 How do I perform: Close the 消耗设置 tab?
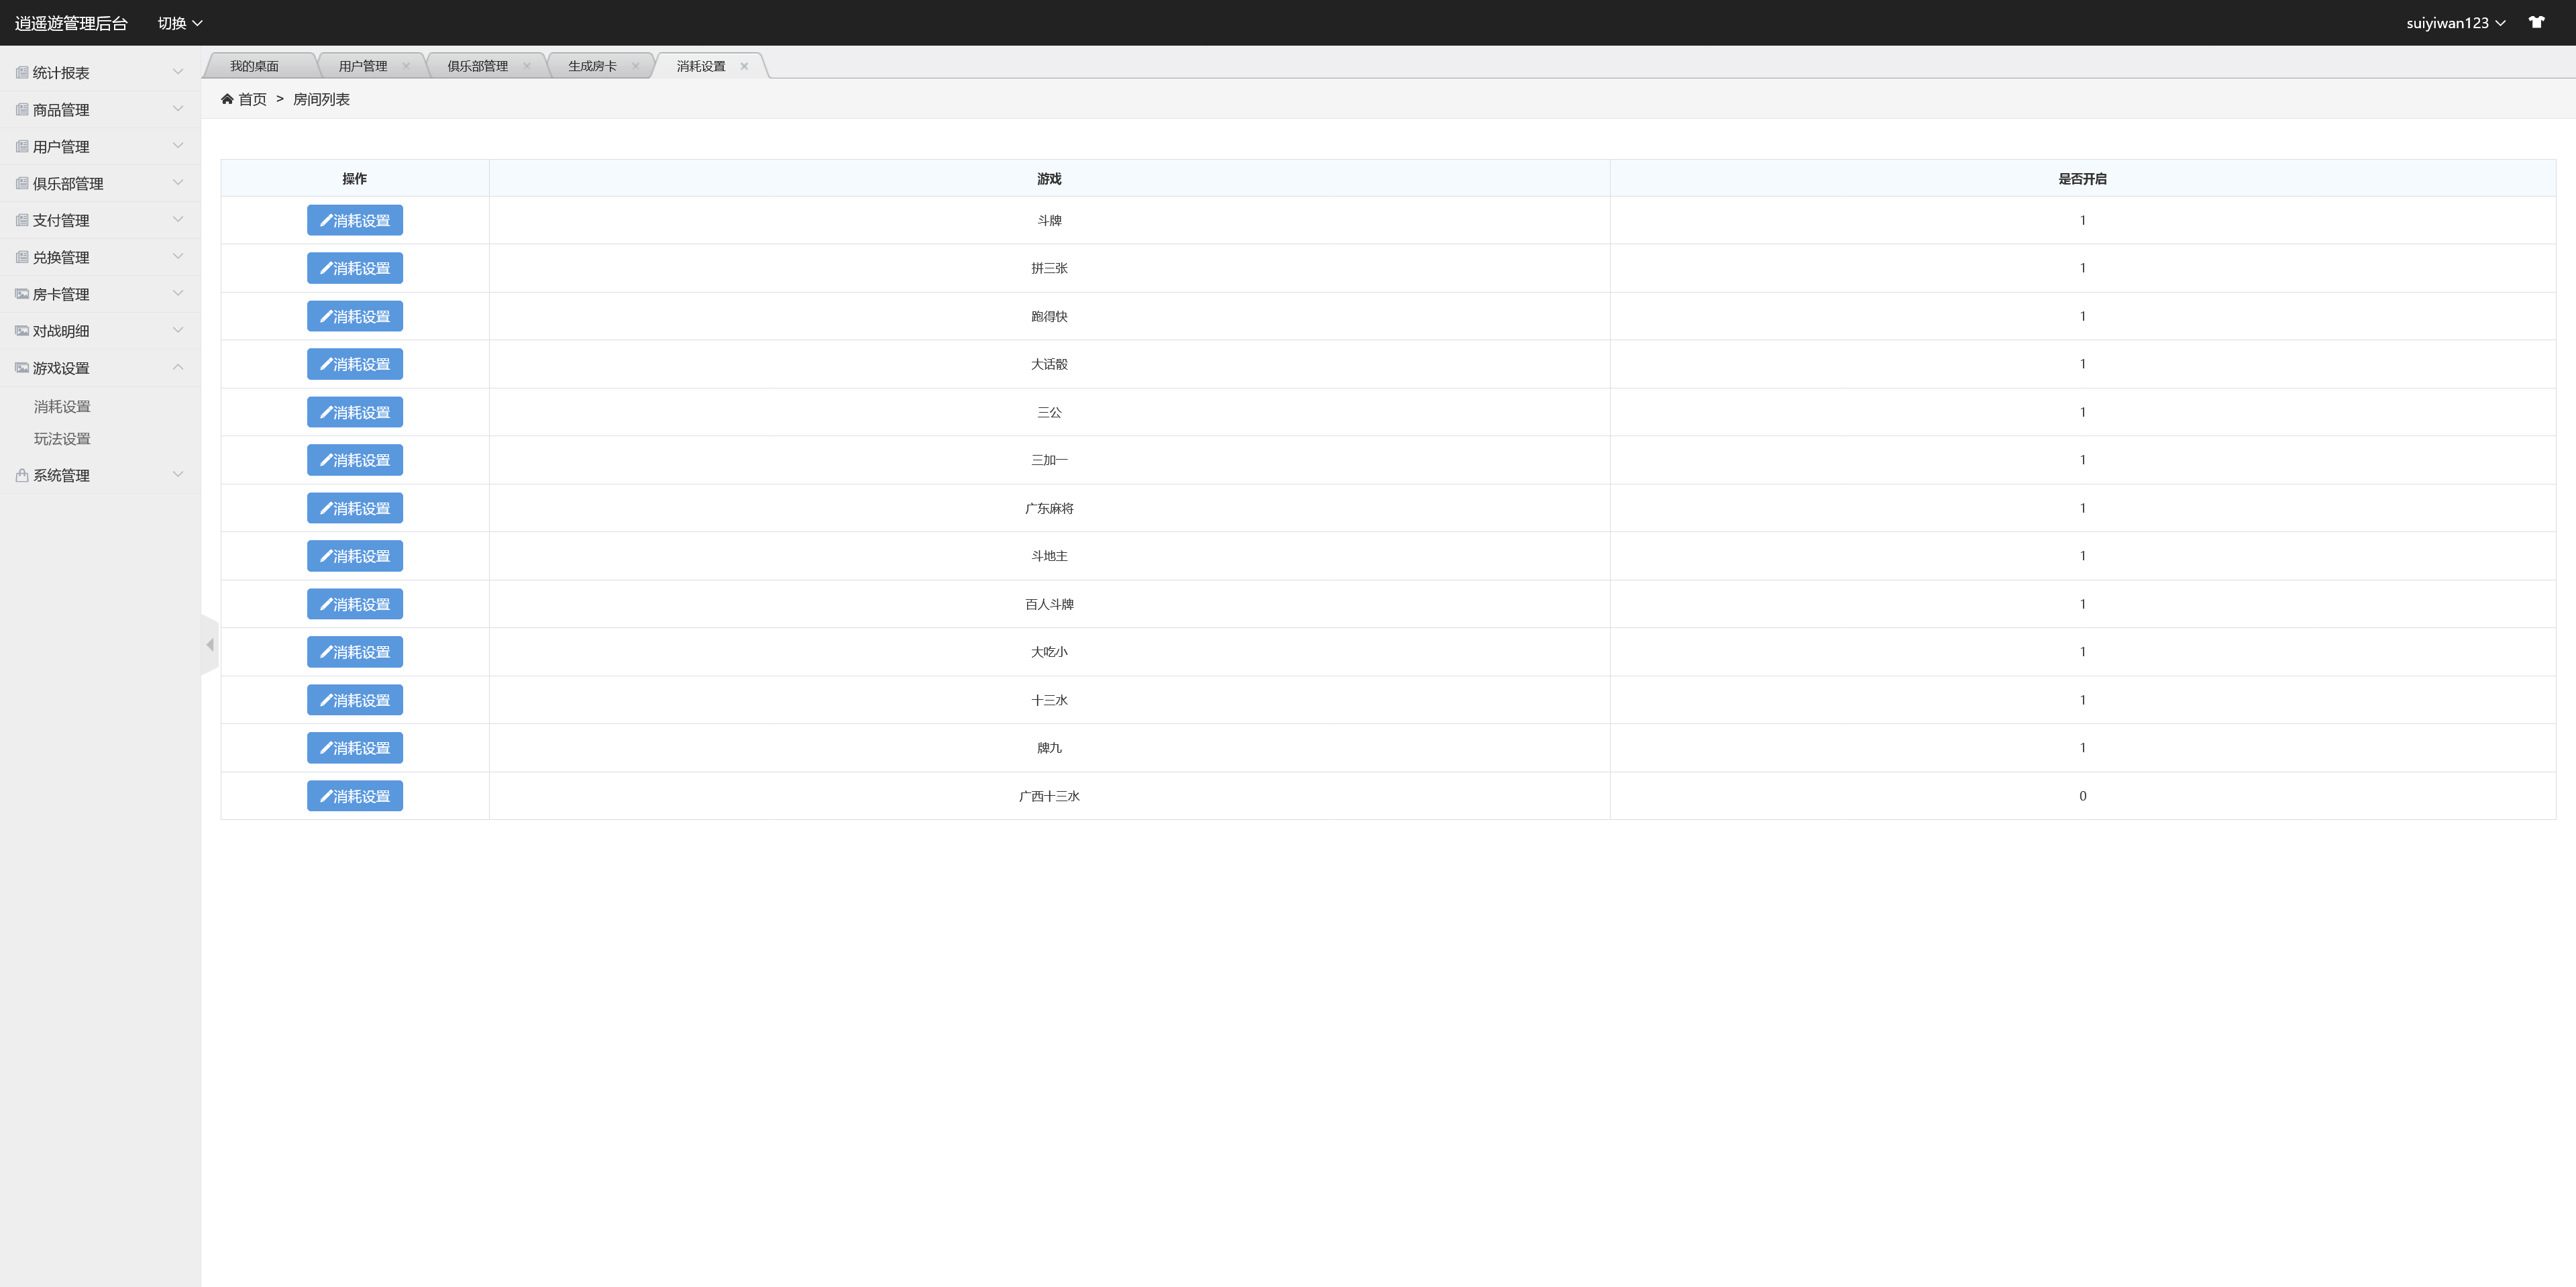click(744, 66)
